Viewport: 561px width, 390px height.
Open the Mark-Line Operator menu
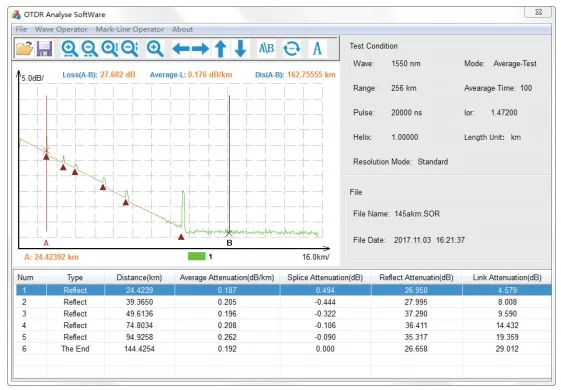coord(130,29)
